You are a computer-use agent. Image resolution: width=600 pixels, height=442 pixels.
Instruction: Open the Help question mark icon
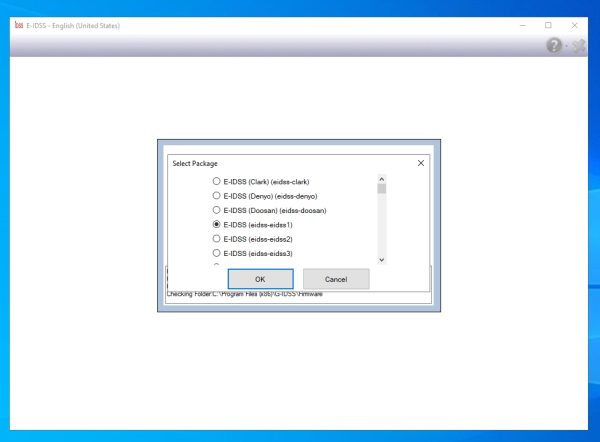pos(554,46)
